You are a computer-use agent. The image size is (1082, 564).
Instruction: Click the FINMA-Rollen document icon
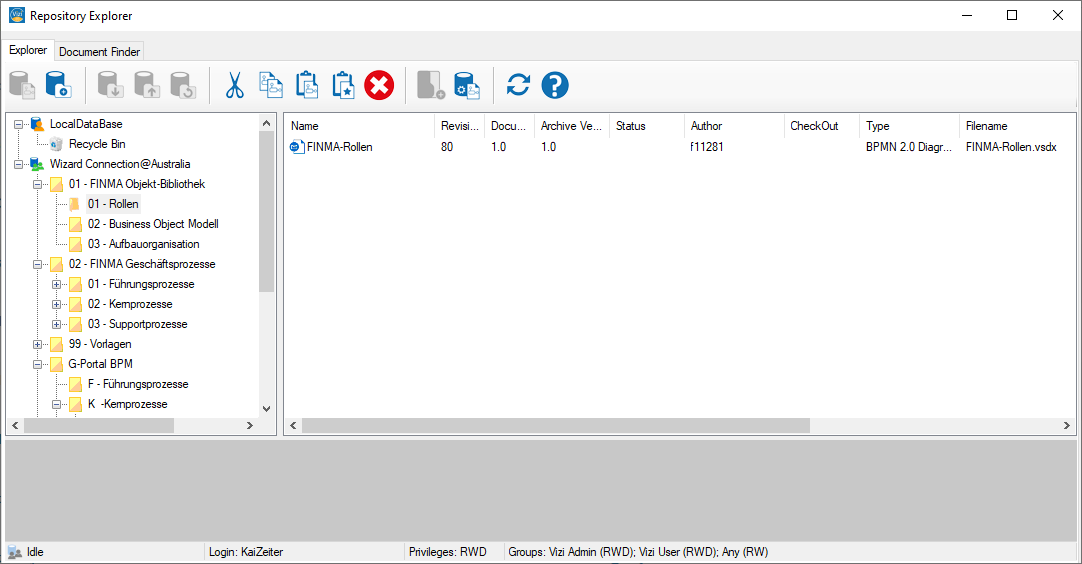(x=297, y=146)
